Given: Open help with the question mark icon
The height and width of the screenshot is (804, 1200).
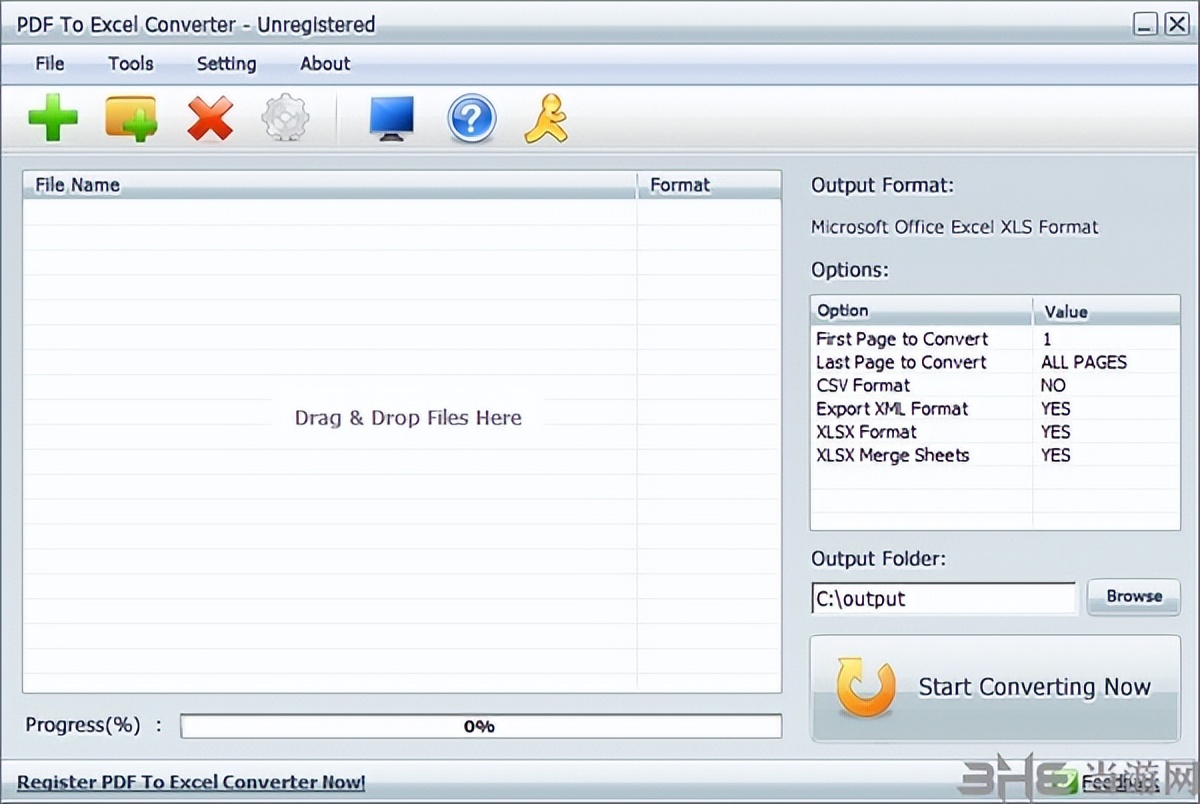Looking at the screenshot, I should pyautogui.click(x=471, y=118).
